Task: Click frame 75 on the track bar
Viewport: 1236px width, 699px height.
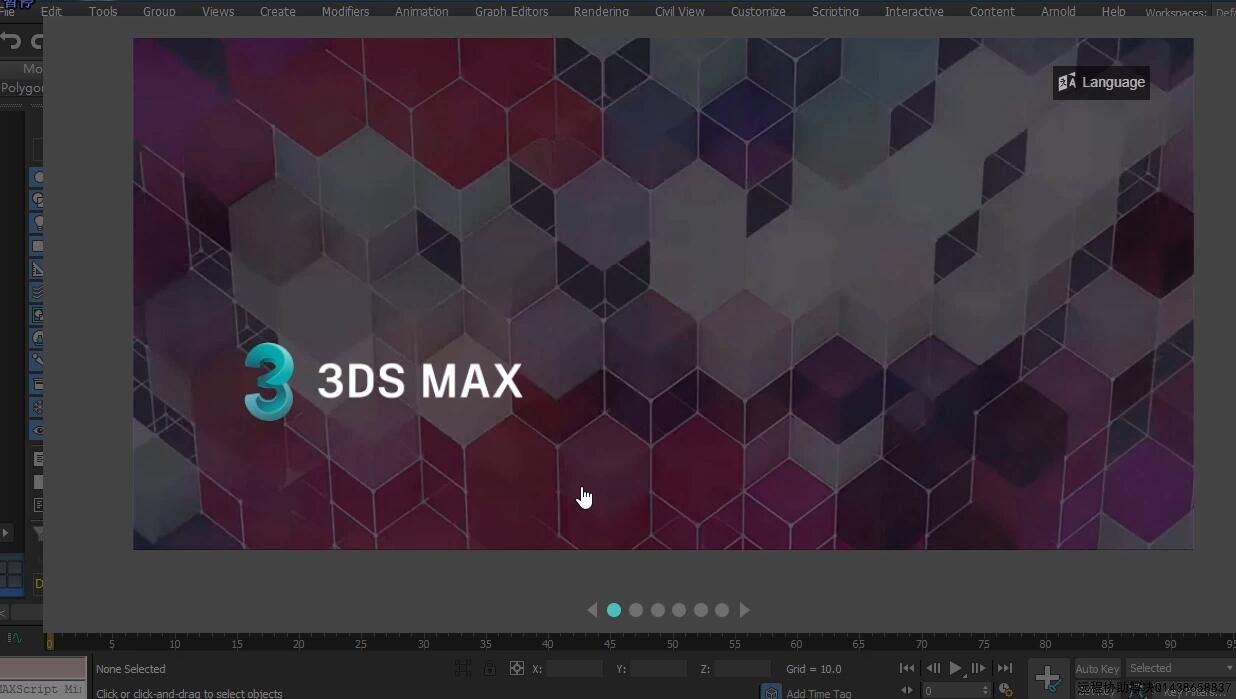Action: click(984, 643)
